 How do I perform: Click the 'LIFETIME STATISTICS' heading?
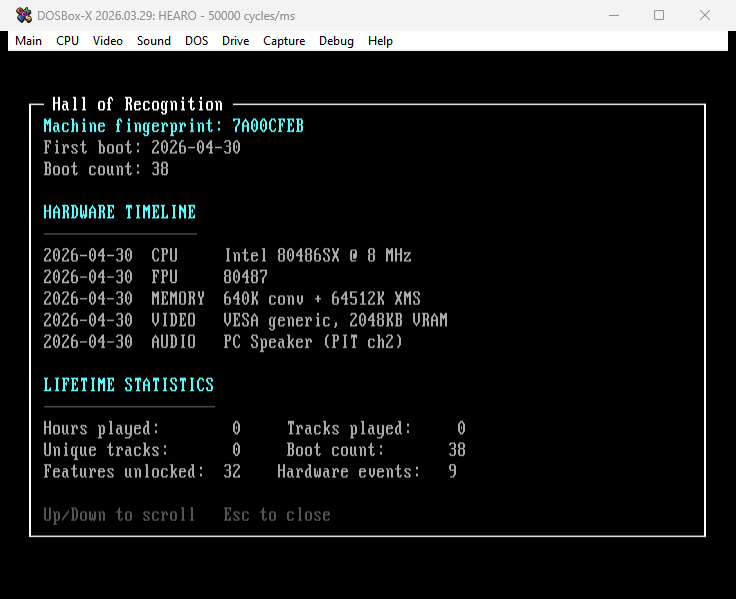129,385
